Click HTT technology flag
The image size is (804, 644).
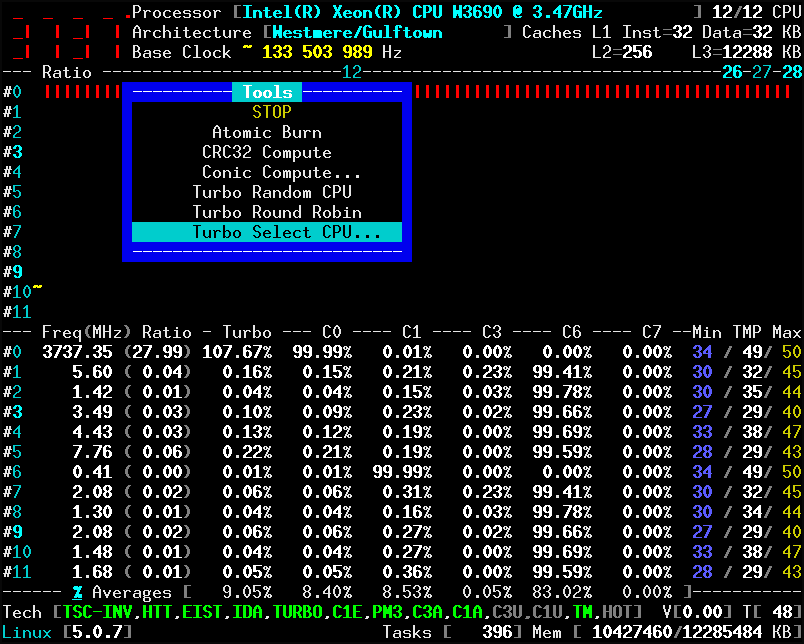coord(157,612)
